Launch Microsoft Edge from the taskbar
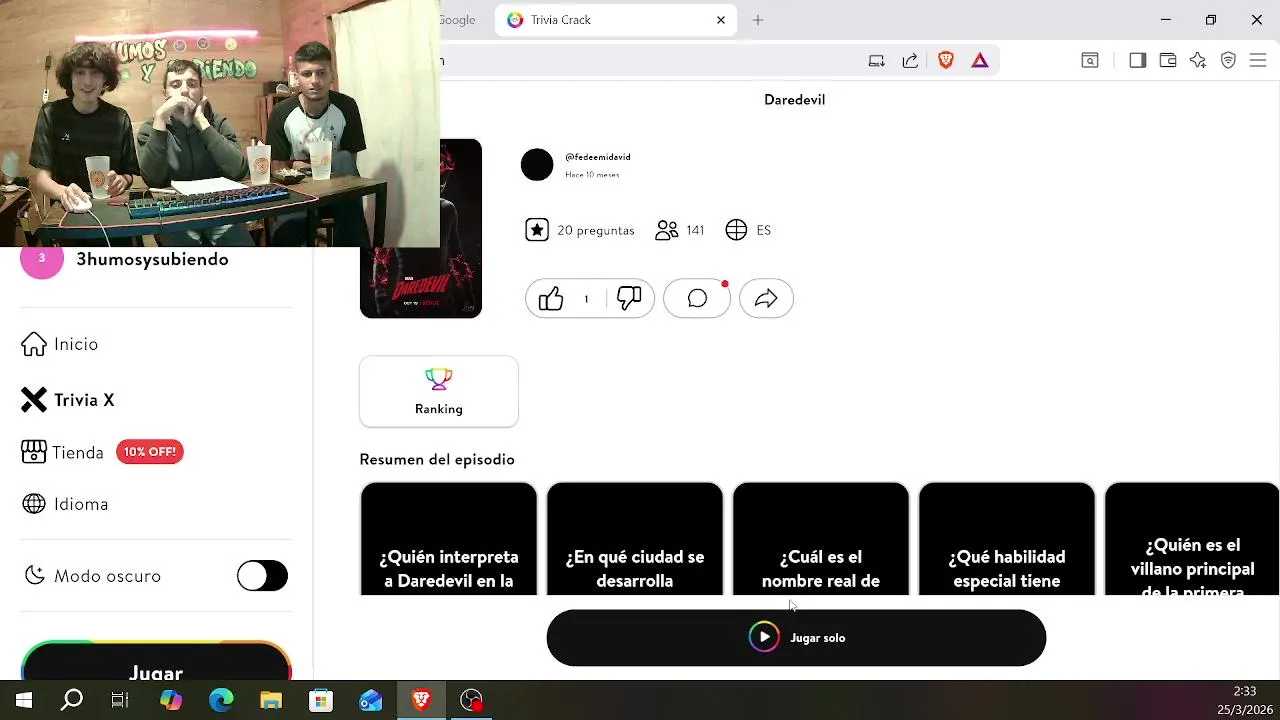Screen dimensions: 1280x720 (221, 700)
